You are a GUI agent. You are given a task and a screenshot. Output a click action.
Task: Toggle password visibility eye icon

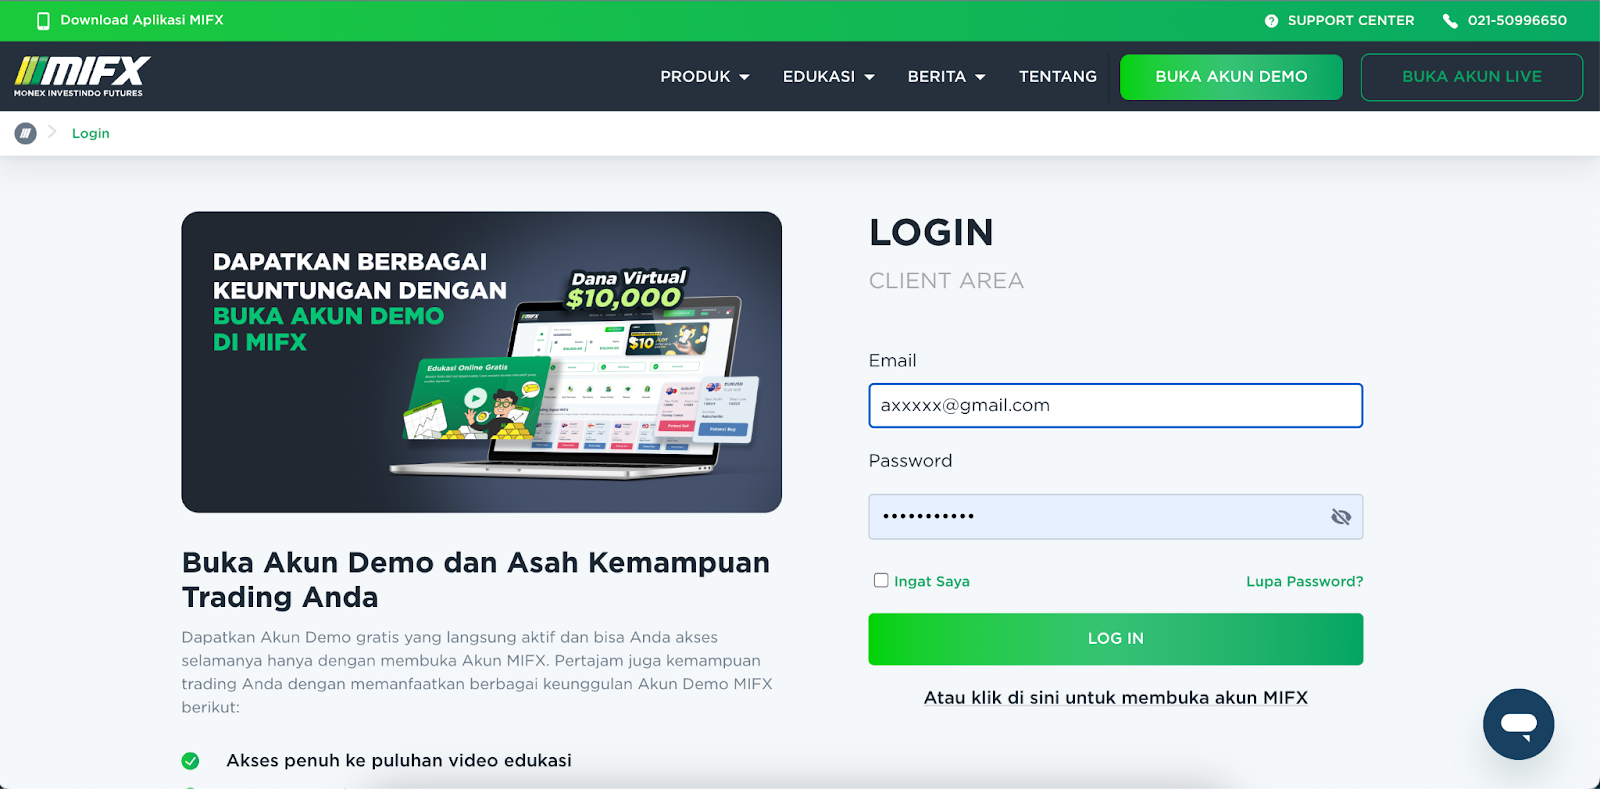(x=1341, y=517)
